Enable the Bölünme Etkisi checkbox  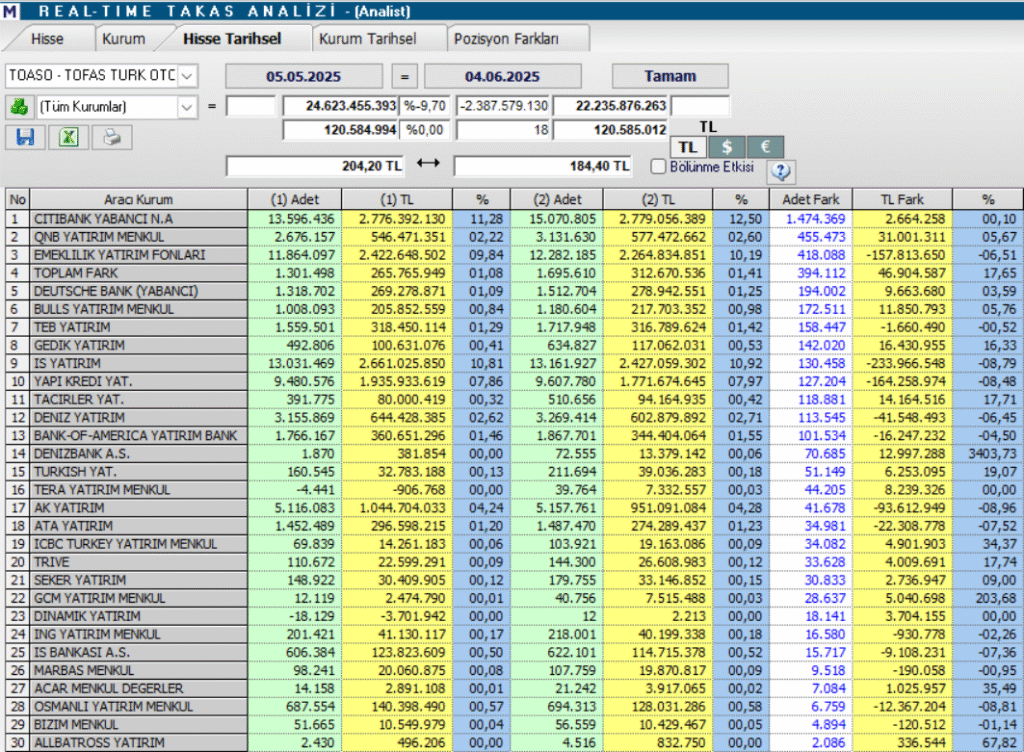pyautogui.click(x=658, y=166)
